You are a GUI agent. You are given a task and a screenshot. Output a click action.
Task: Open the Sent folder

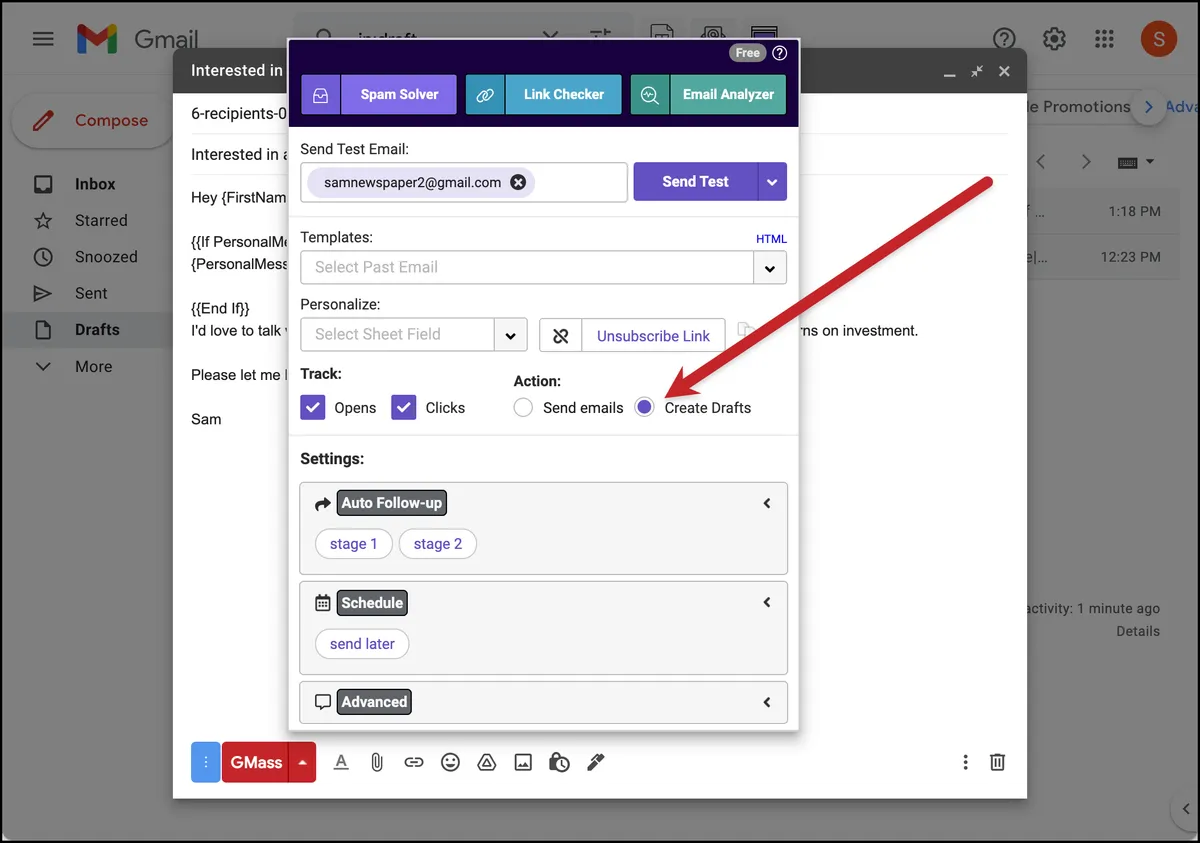91,293
